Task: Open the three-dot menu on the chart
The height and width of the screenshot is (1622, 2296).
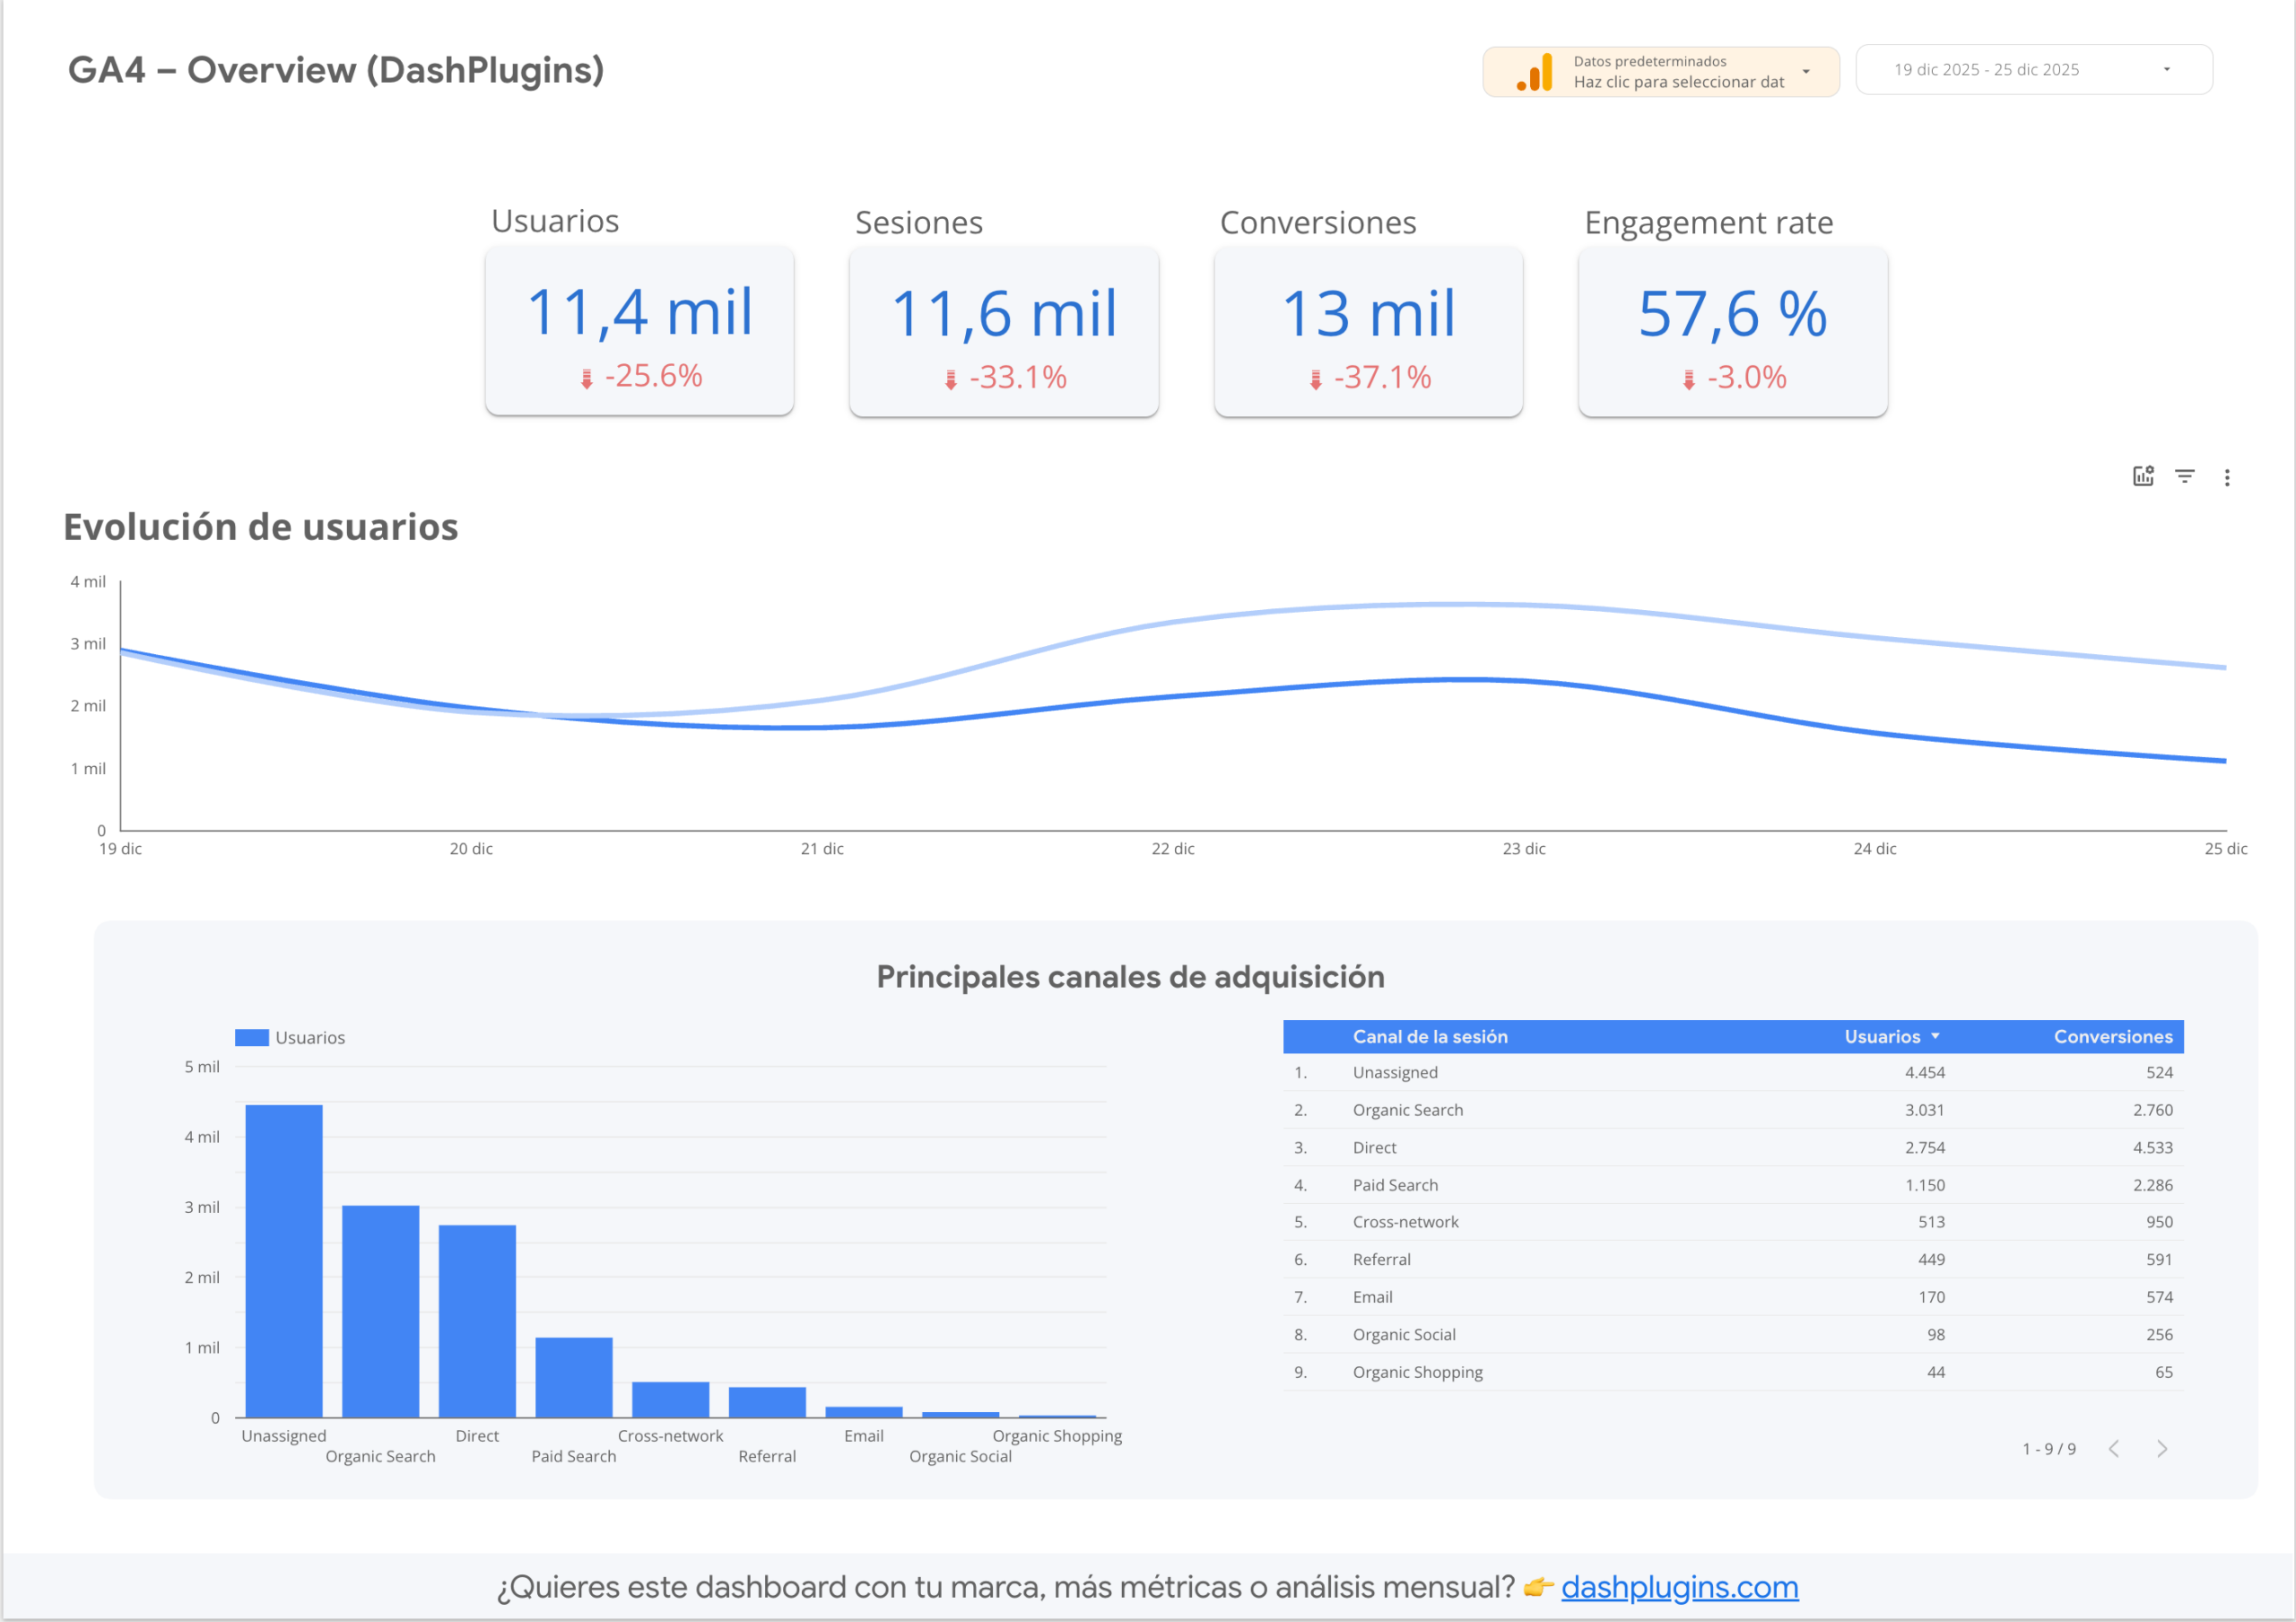Action: 2229,477
